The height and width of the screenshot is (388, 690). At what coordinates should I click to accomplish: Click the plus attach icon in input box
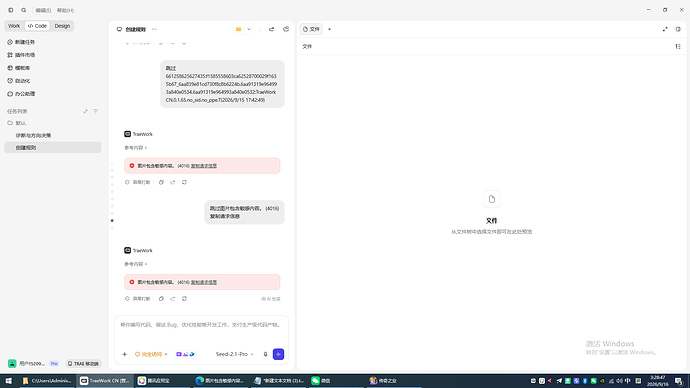[x=125, y=354]
